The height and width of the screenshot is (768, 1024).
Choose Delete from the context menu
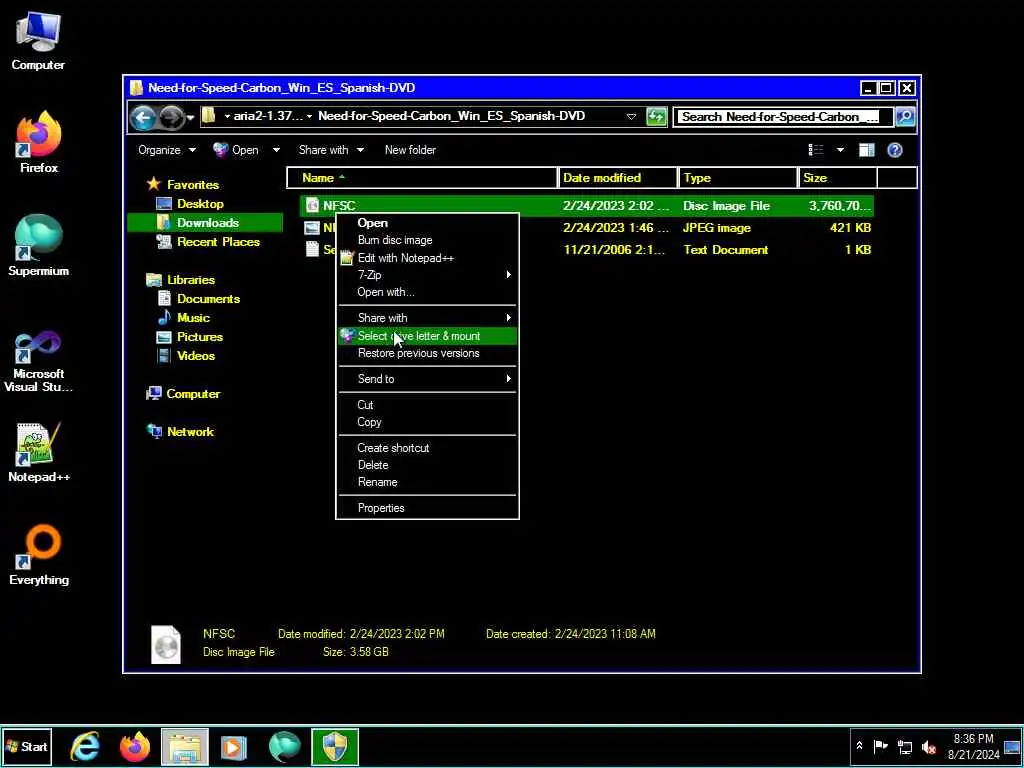pos(427,465)
